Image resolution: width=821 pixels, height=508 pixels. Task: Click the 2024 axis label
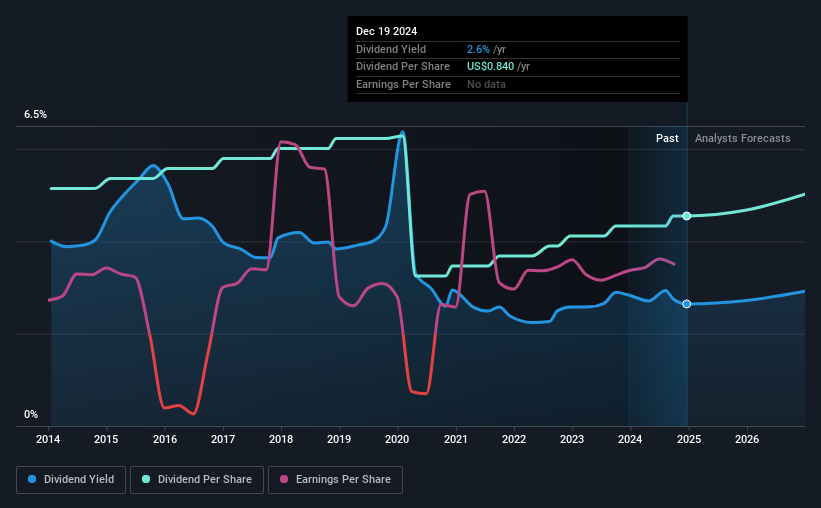click(630, 439)
